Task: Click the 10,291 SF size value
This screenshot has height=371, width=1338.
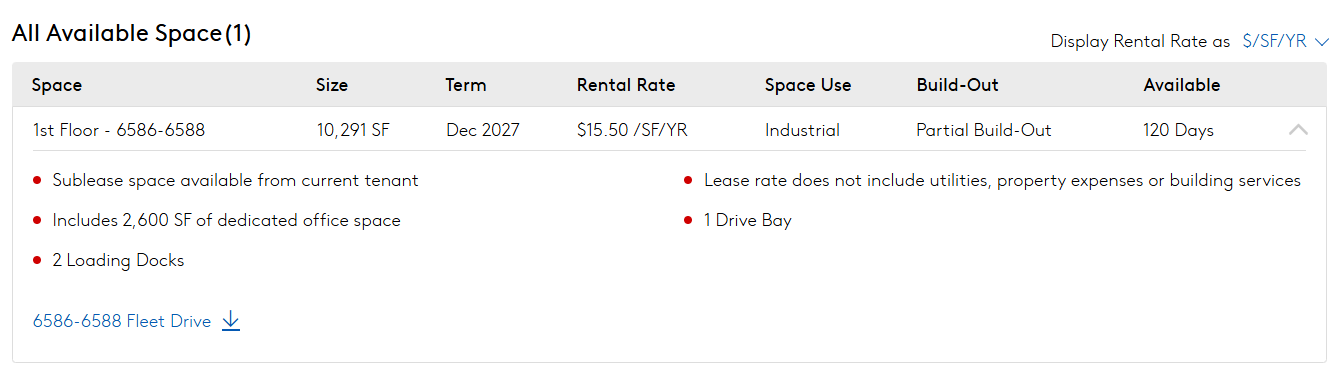Action: (x=353, y=130)
